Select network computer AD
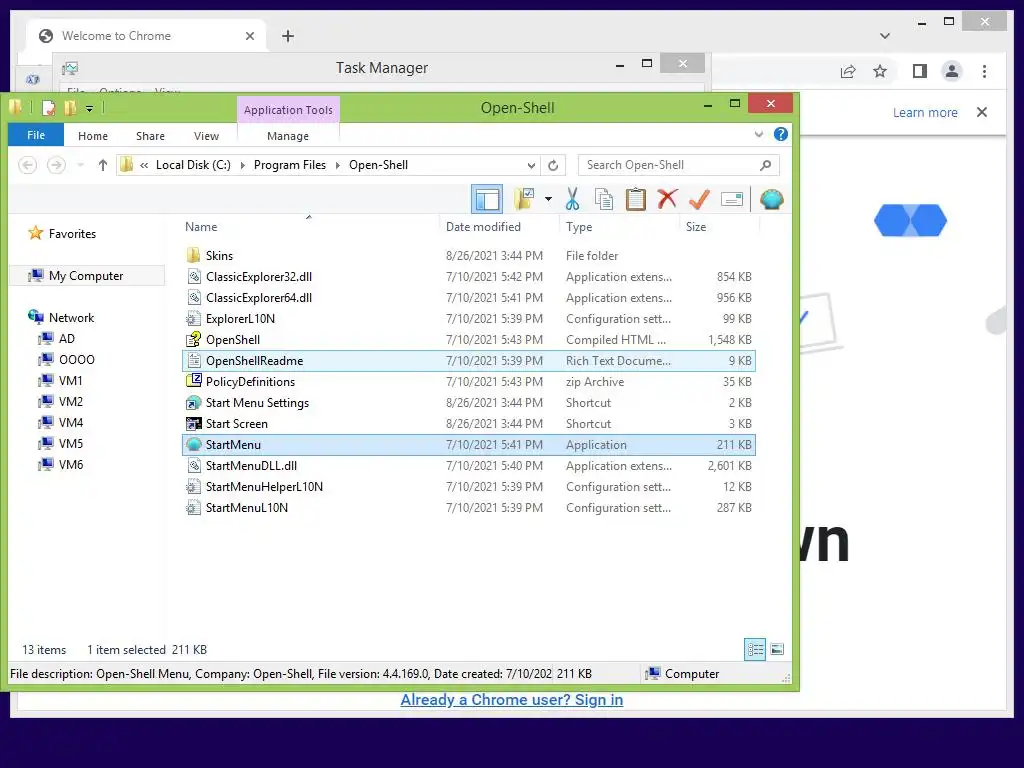The width and height of the screenshot is (1024, 768). [x=57, y=338]
